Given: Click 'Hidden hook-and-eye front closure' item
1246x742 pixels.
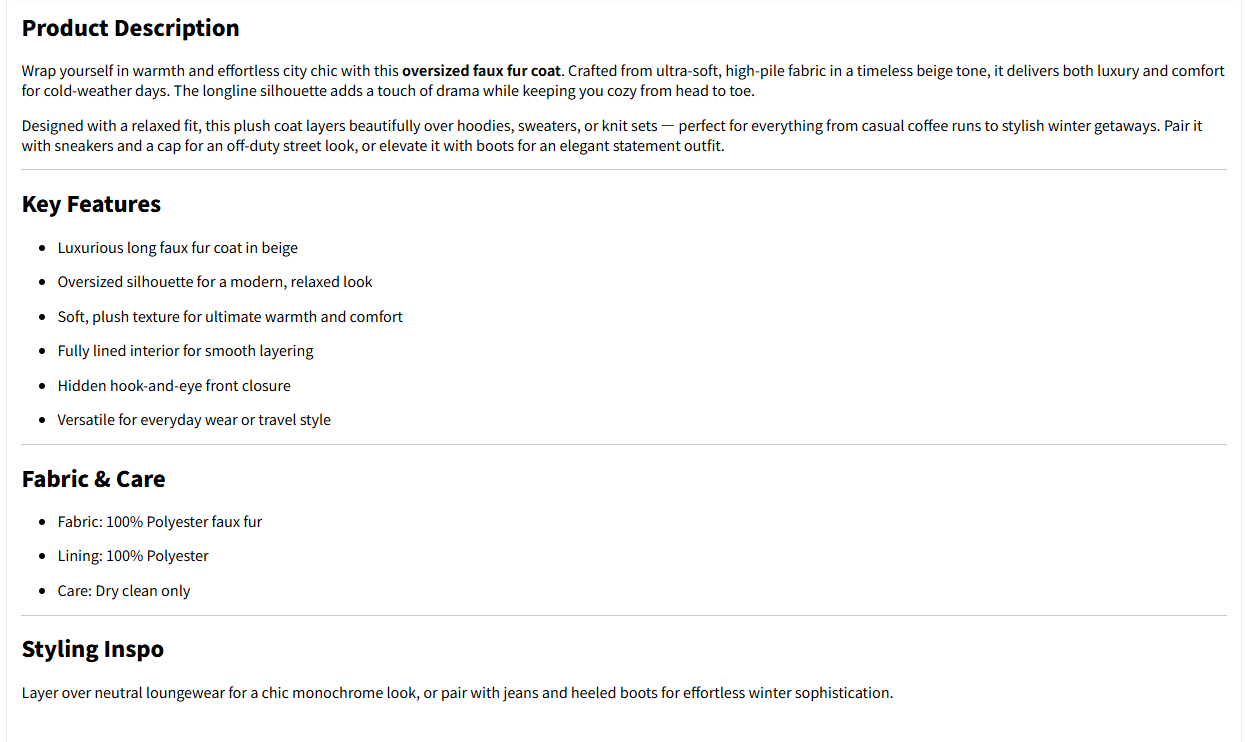Looking at the screenshot, I should tap(174, 386).
